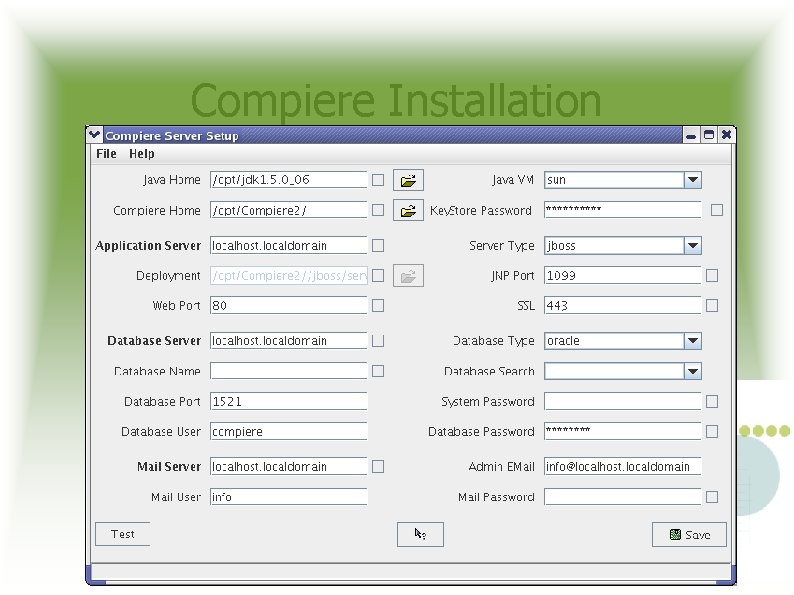Click the SSL field showing 443

pyautogui.click(x=623, y=305)
